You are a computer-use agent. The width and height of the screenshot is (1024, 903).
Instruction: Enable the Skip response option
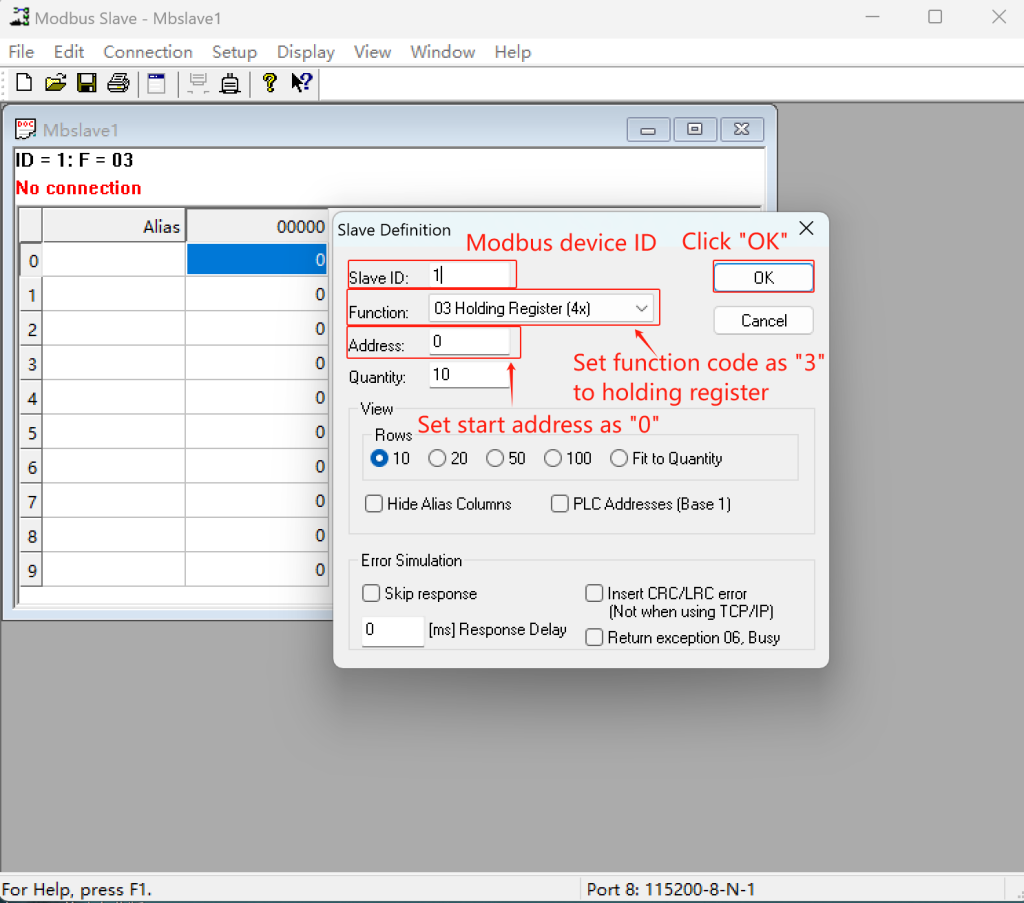(372, 593)
